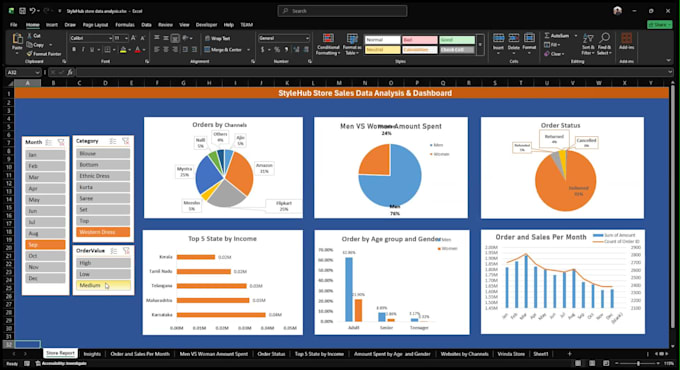Apply the Bad cell style
This screenshot has width=680, height=370.
tap(419, 40)
